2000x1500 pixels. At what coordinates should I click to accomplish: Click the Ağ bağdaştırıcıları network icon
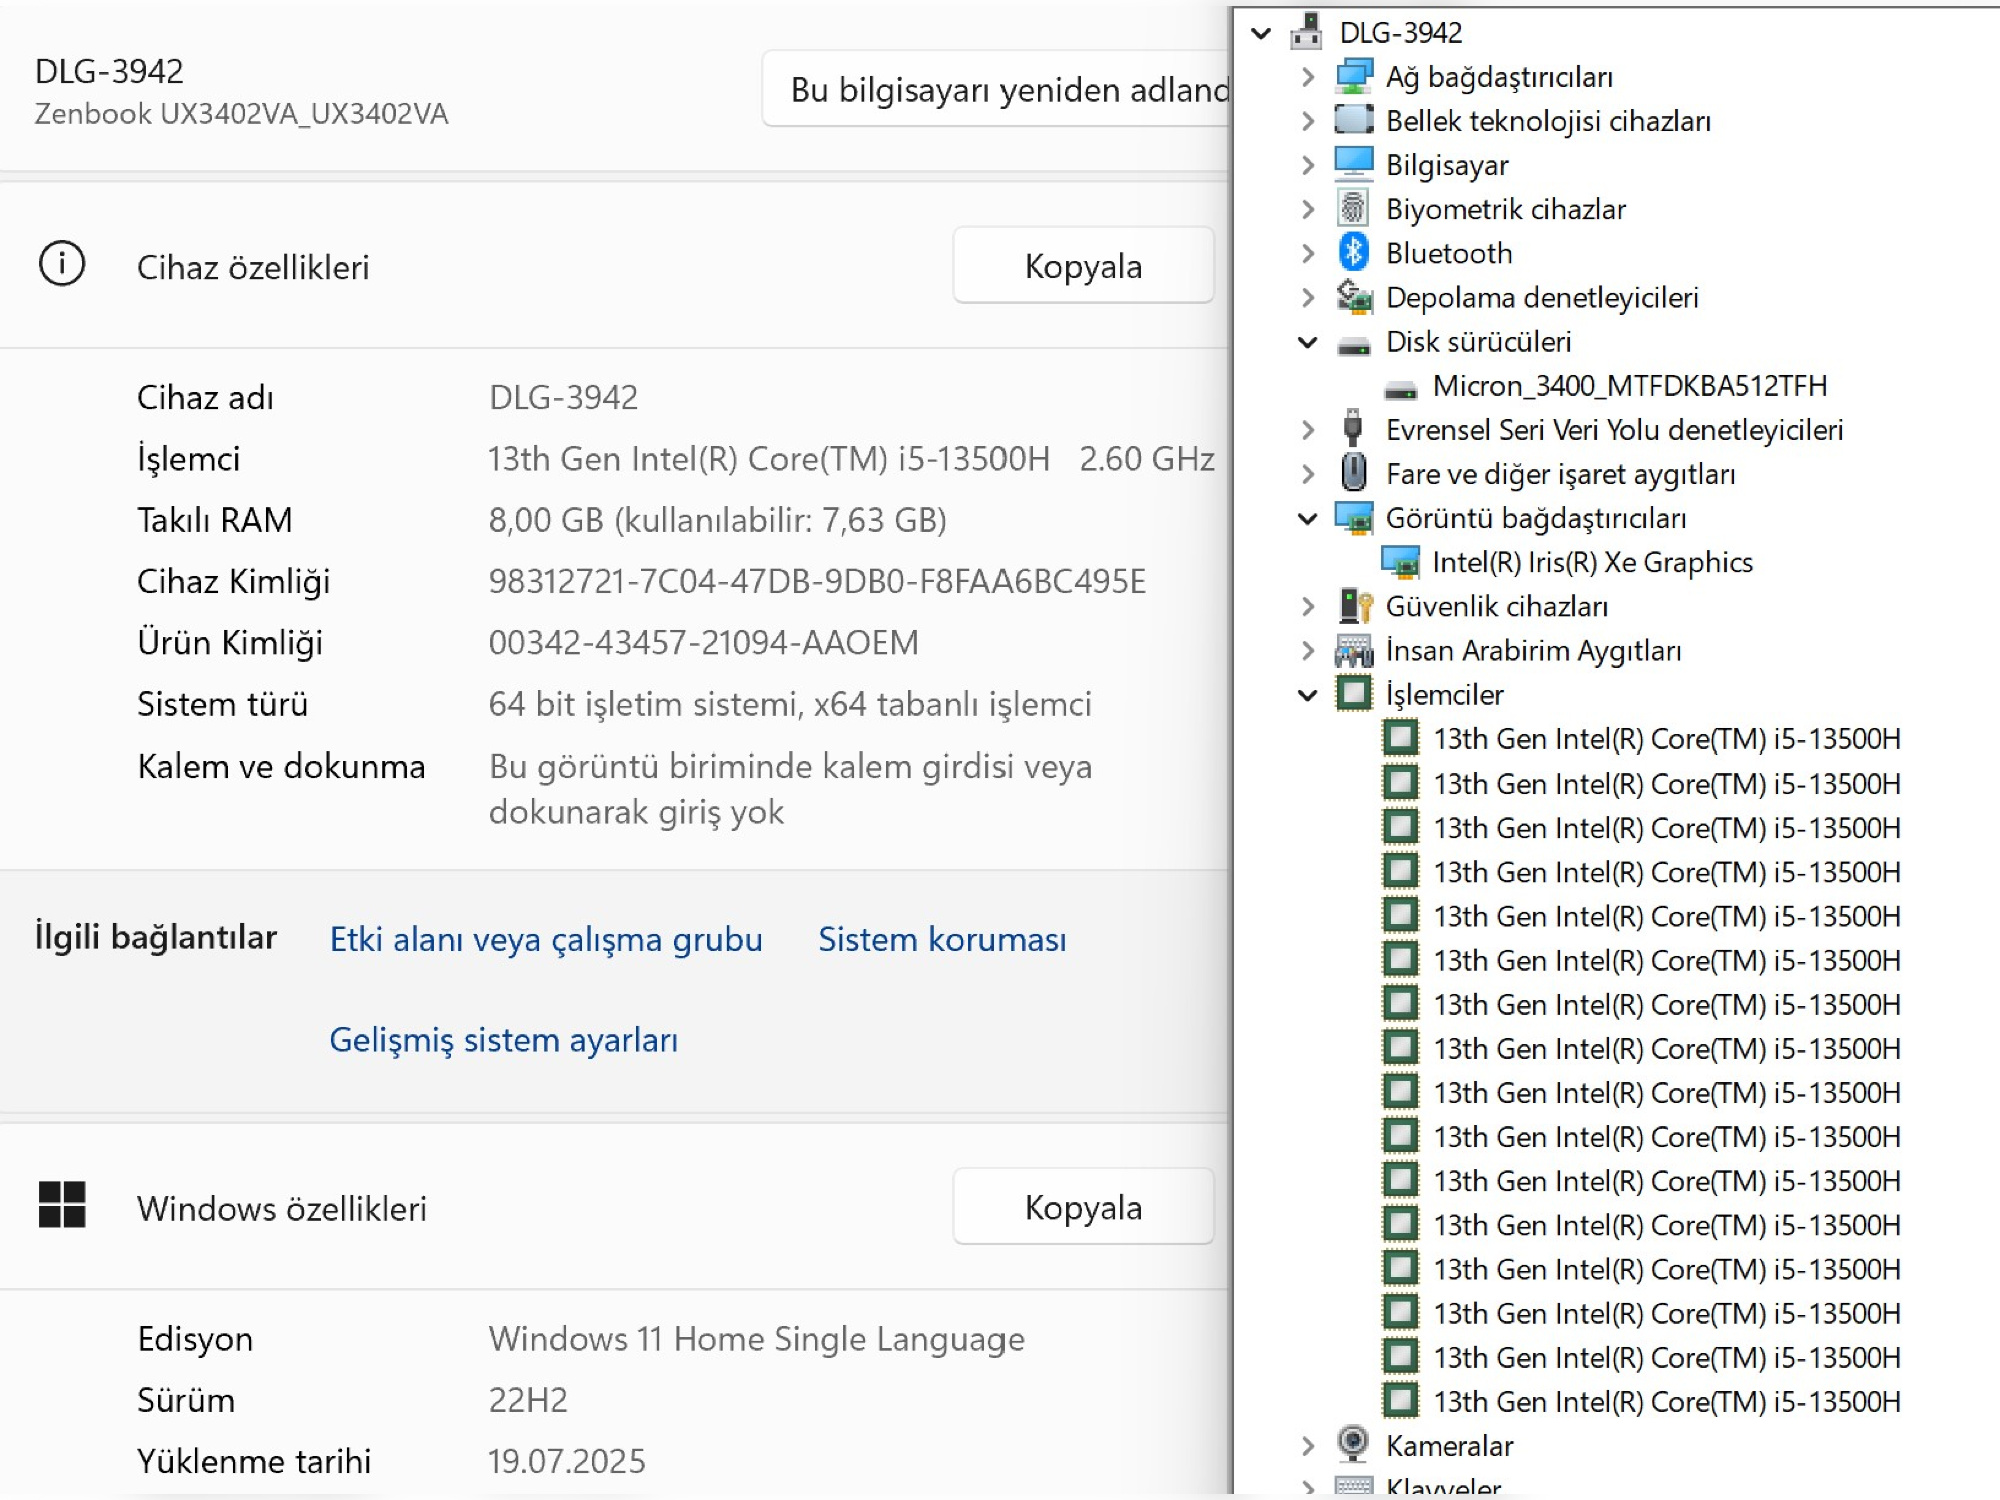pos(1354,76)
